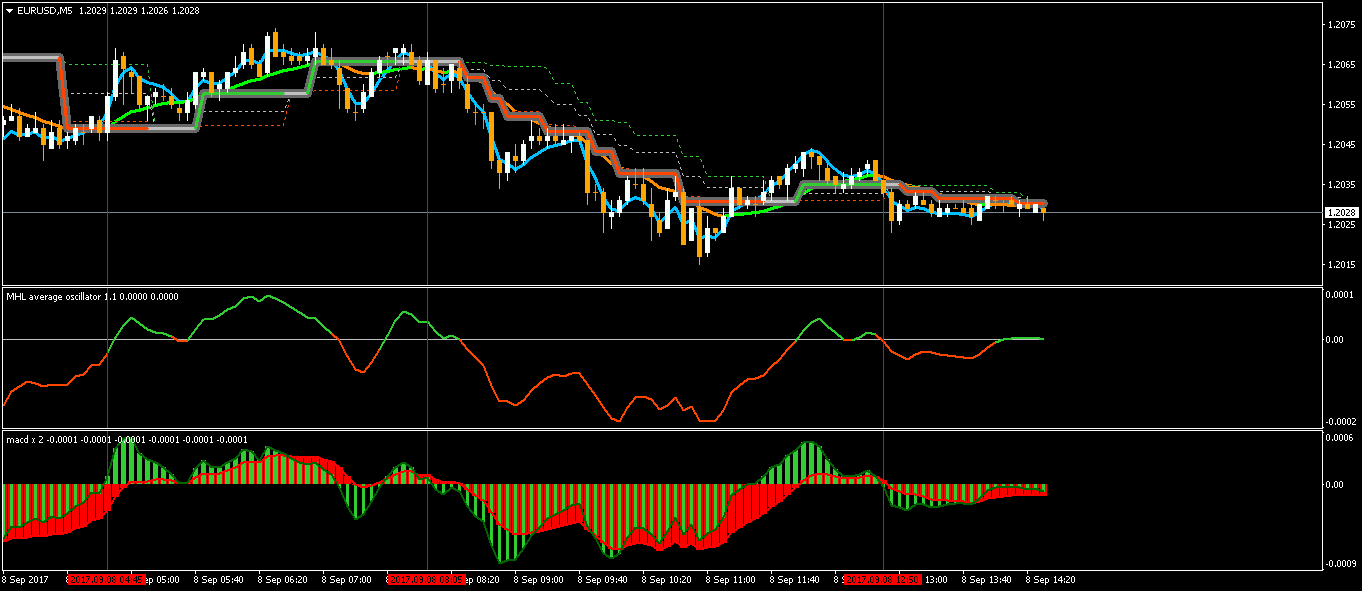Viewport: 1362px width, 591px height.
Task: Select the current price tag 1.2028
Action: pyautogui.click(x=1340, y=213)
